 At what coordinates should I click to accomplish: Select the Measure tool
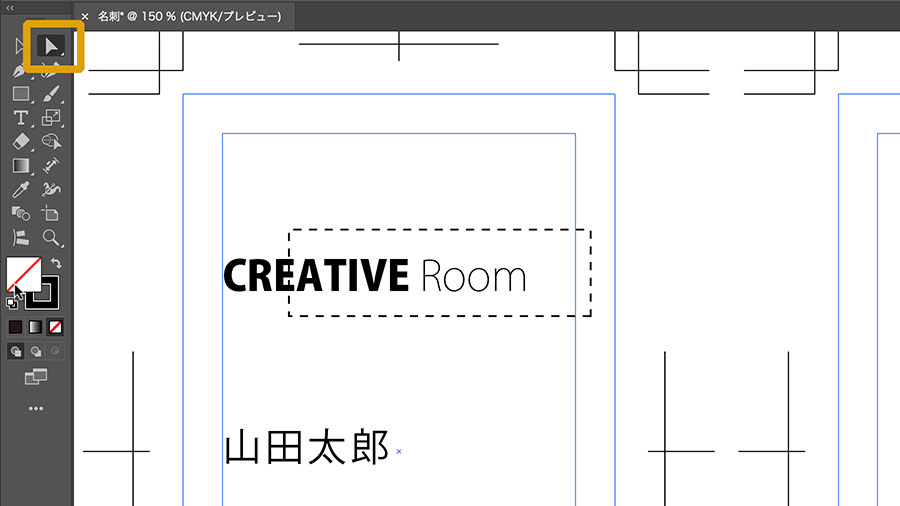(x=51, y=166)
